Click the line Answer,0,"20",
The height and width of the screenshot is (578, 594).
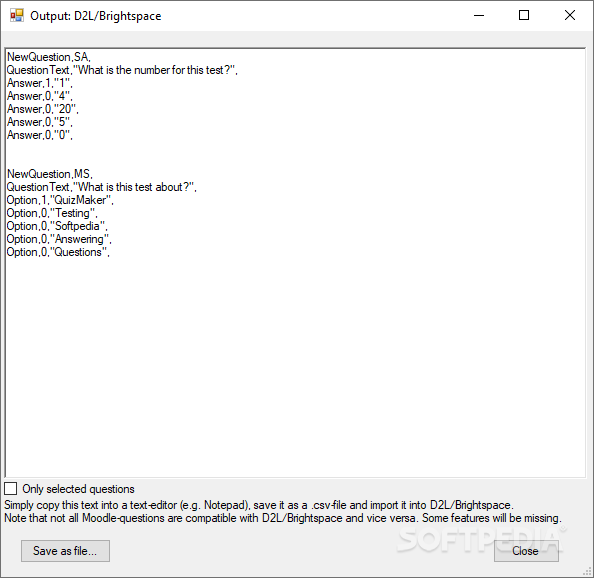click(43, 109)
